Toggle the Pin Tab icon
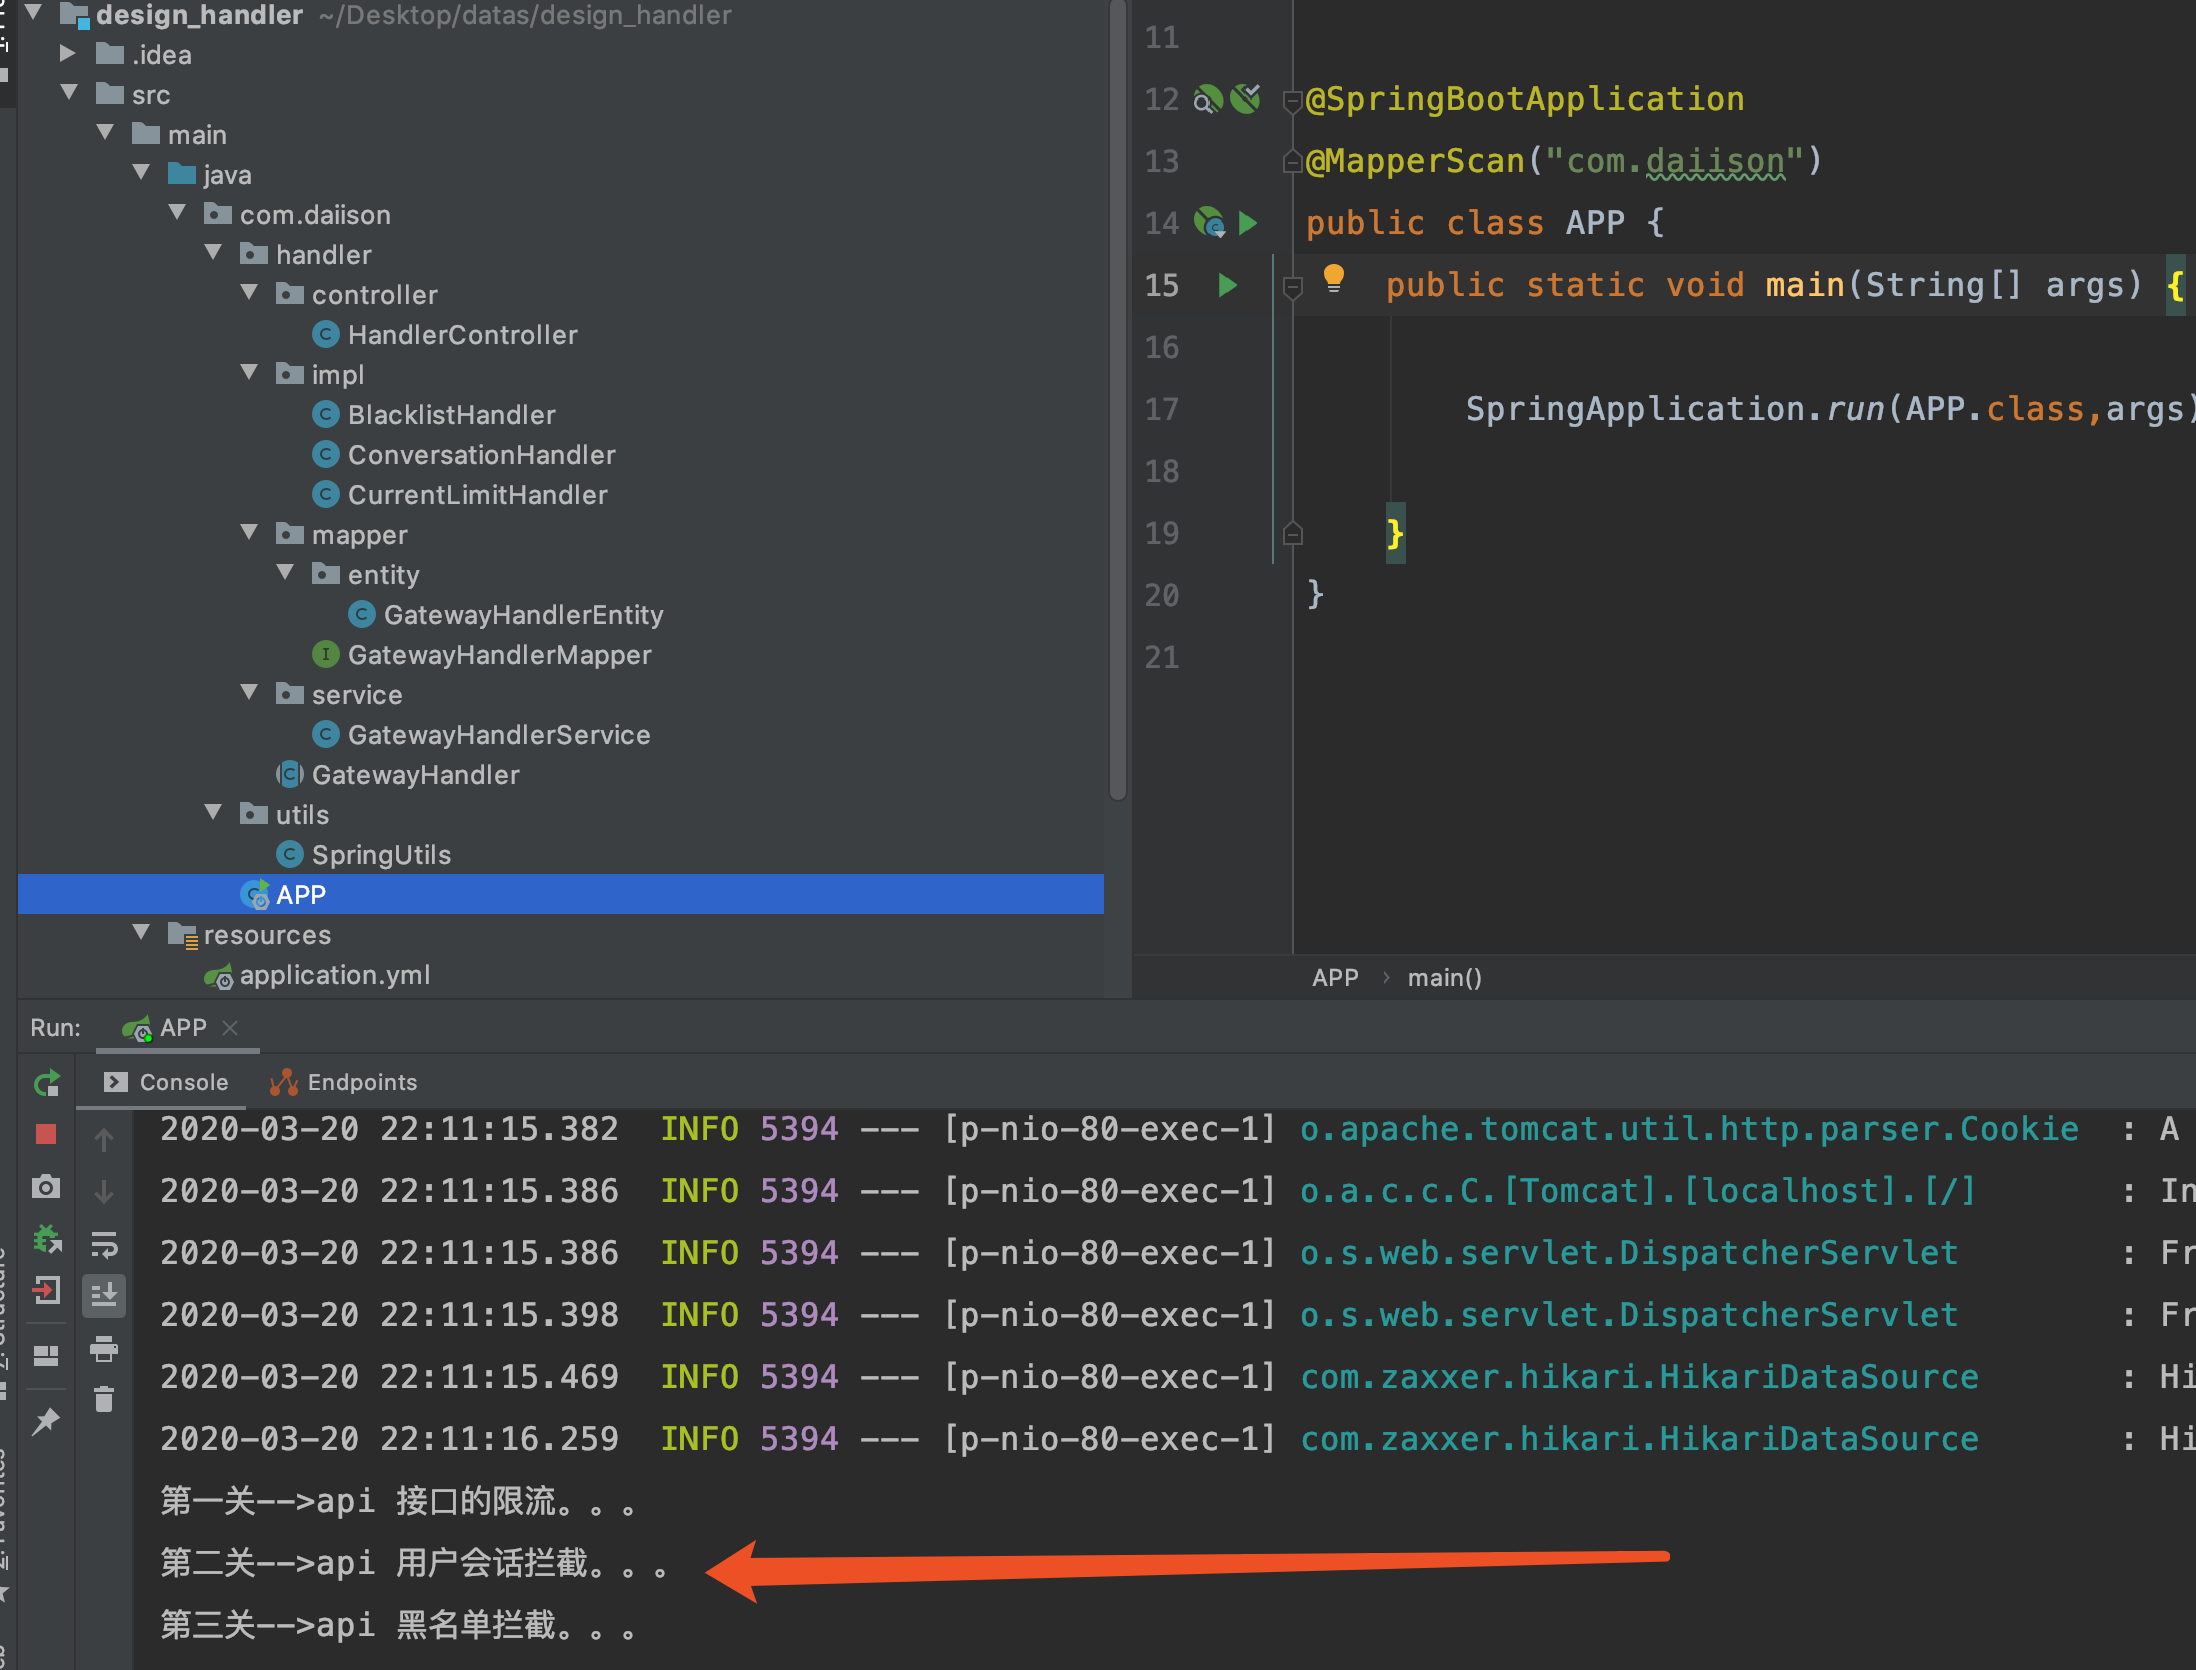2196x1670 pixels. coord(46,1421)
